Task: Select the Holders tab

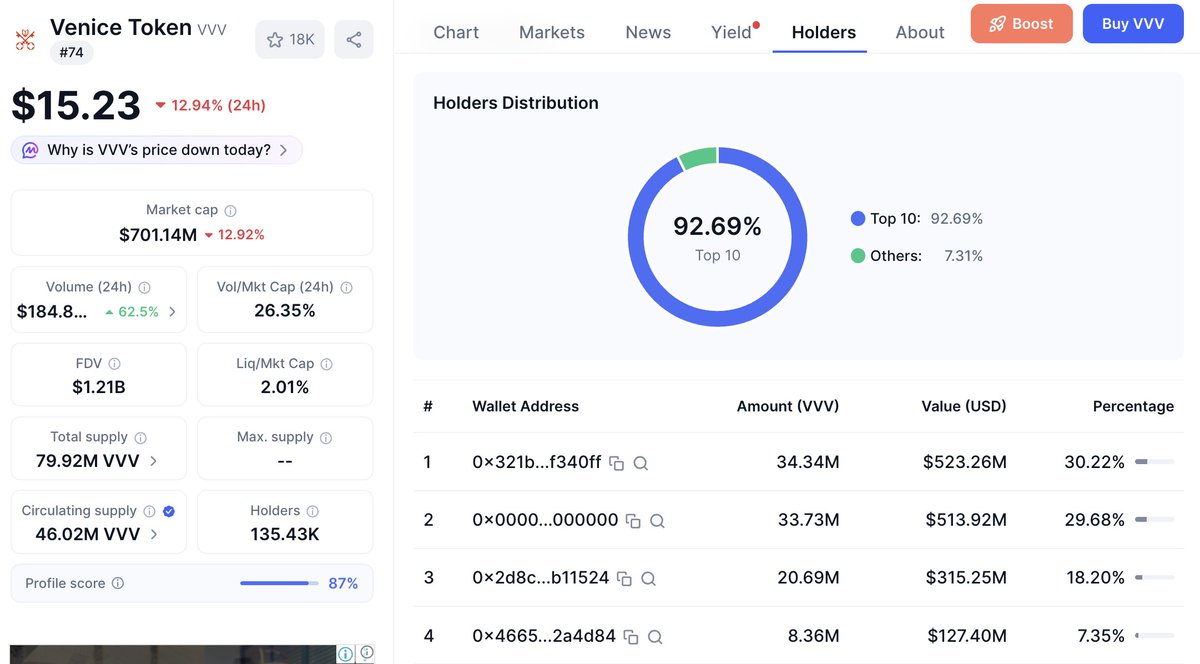Action: 824,32
